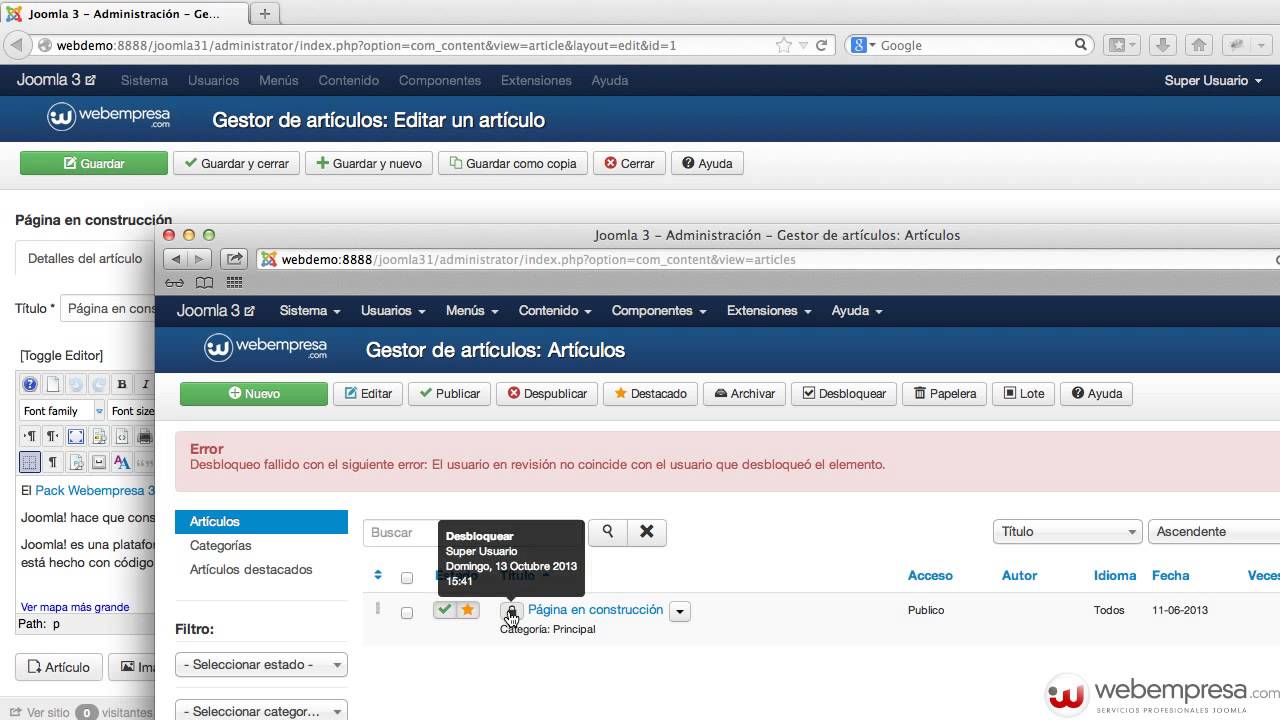Tick the select-all checkbox in table header
The height and width of the screenshot is (720, 1280).
click(x=407, y=577)
